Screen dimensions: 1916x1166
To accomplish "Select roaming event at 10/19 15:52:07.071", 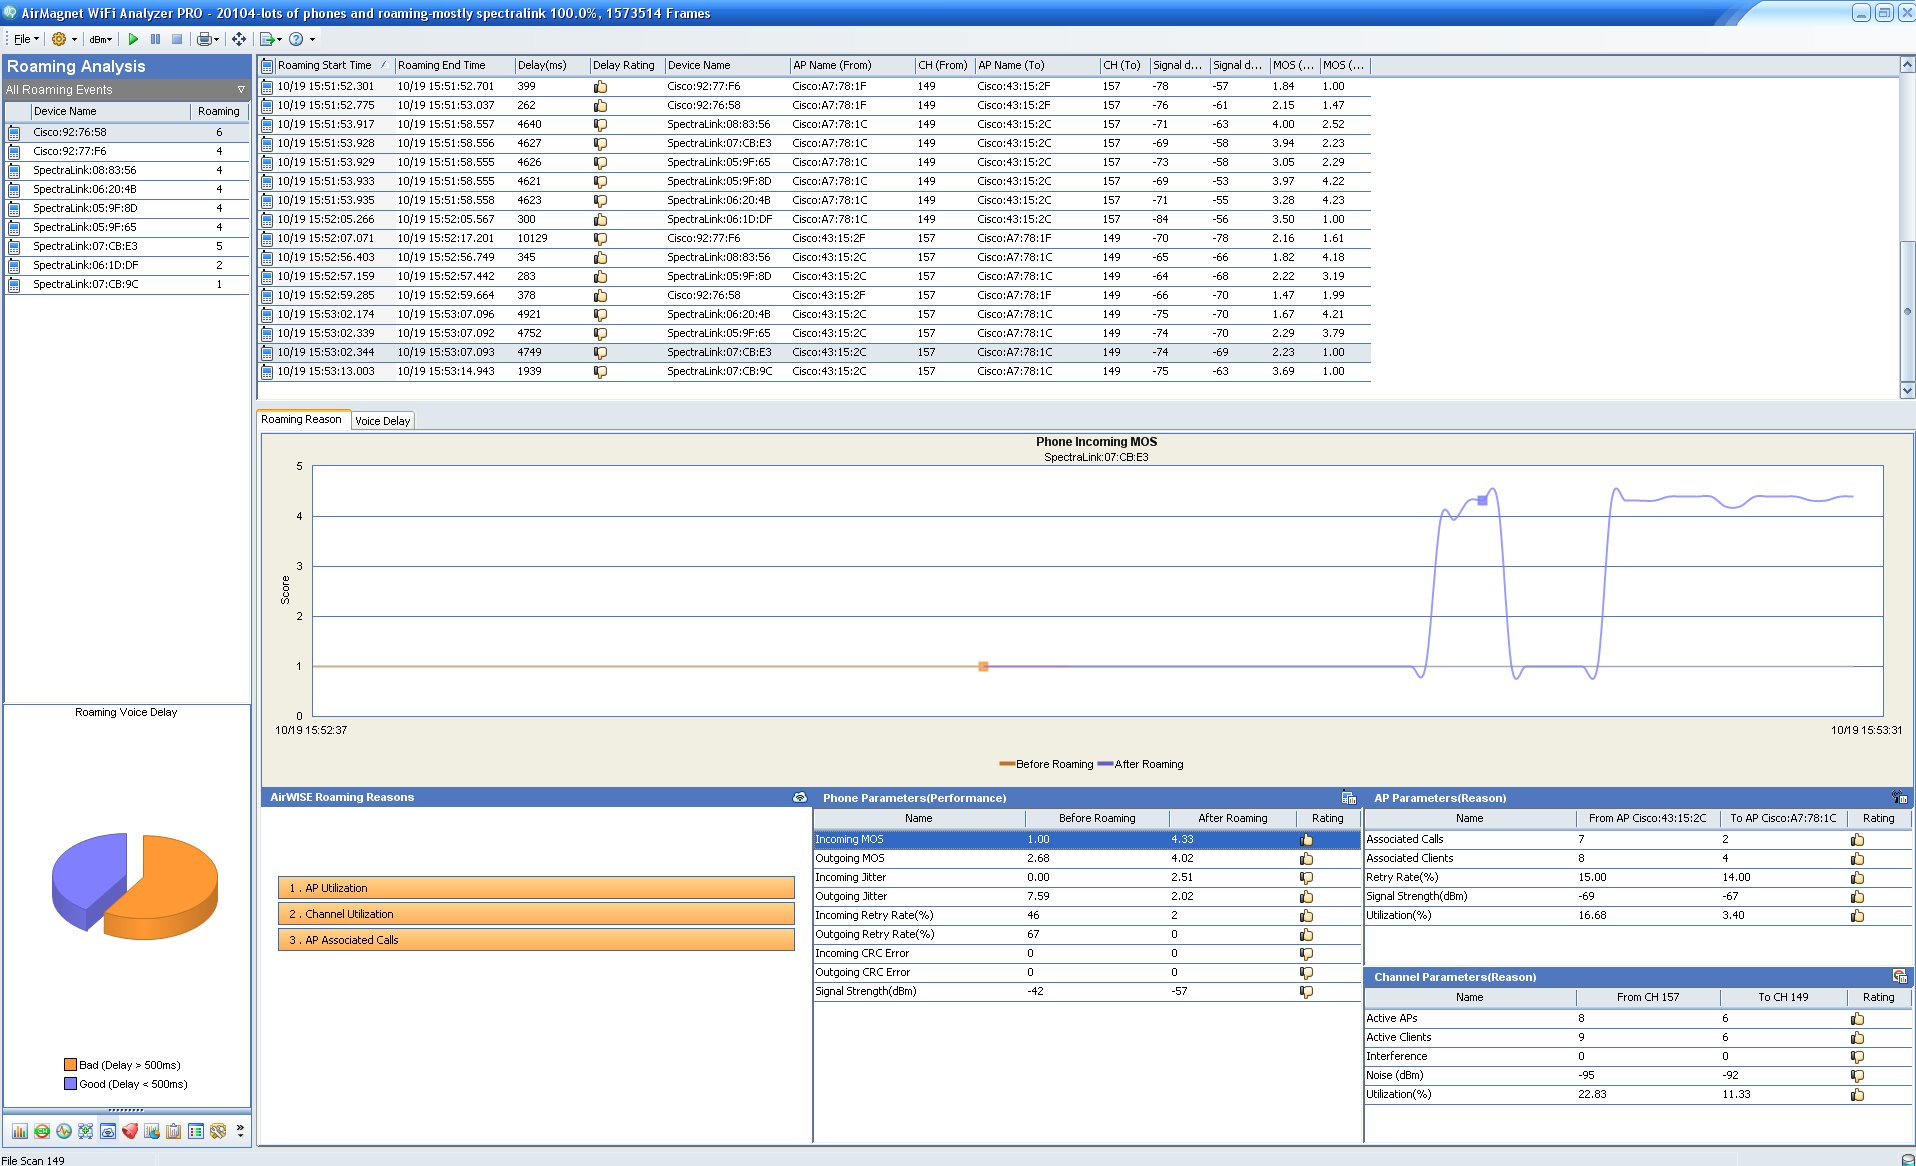I will point(815,238).
